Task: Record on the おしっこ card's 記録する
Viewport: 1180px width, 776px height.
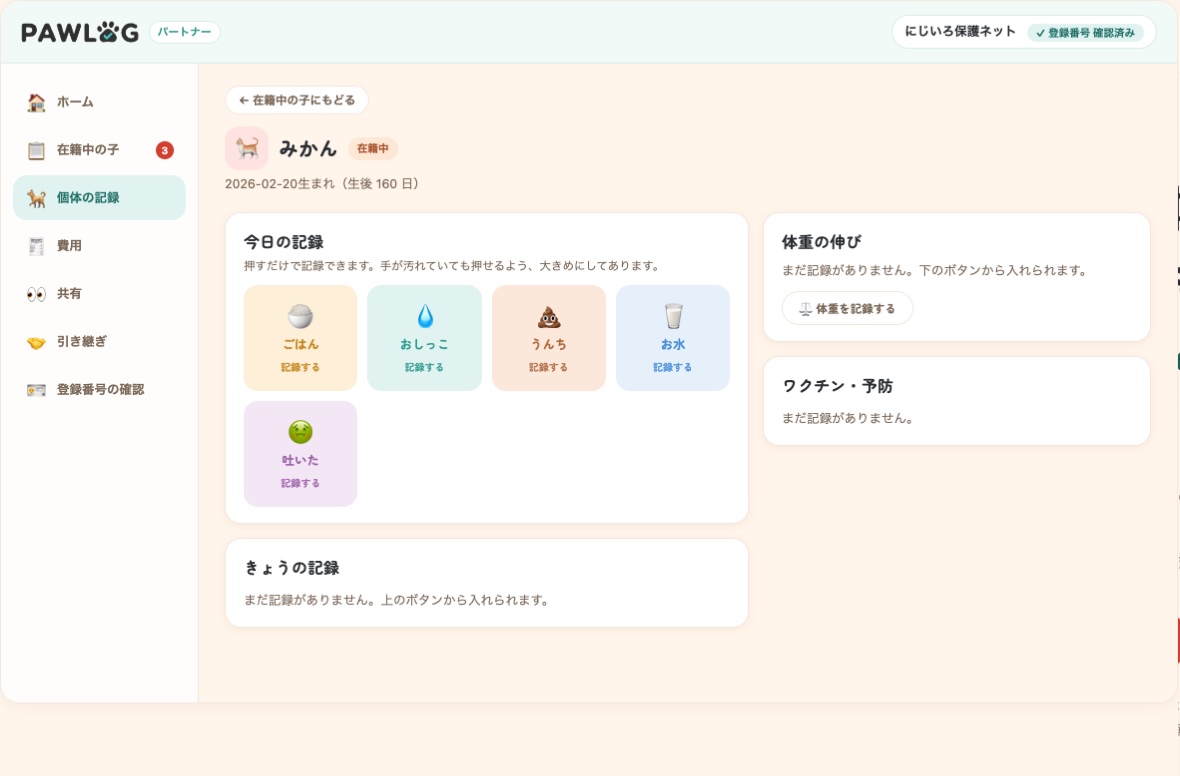Action: (x=424, y=367)
